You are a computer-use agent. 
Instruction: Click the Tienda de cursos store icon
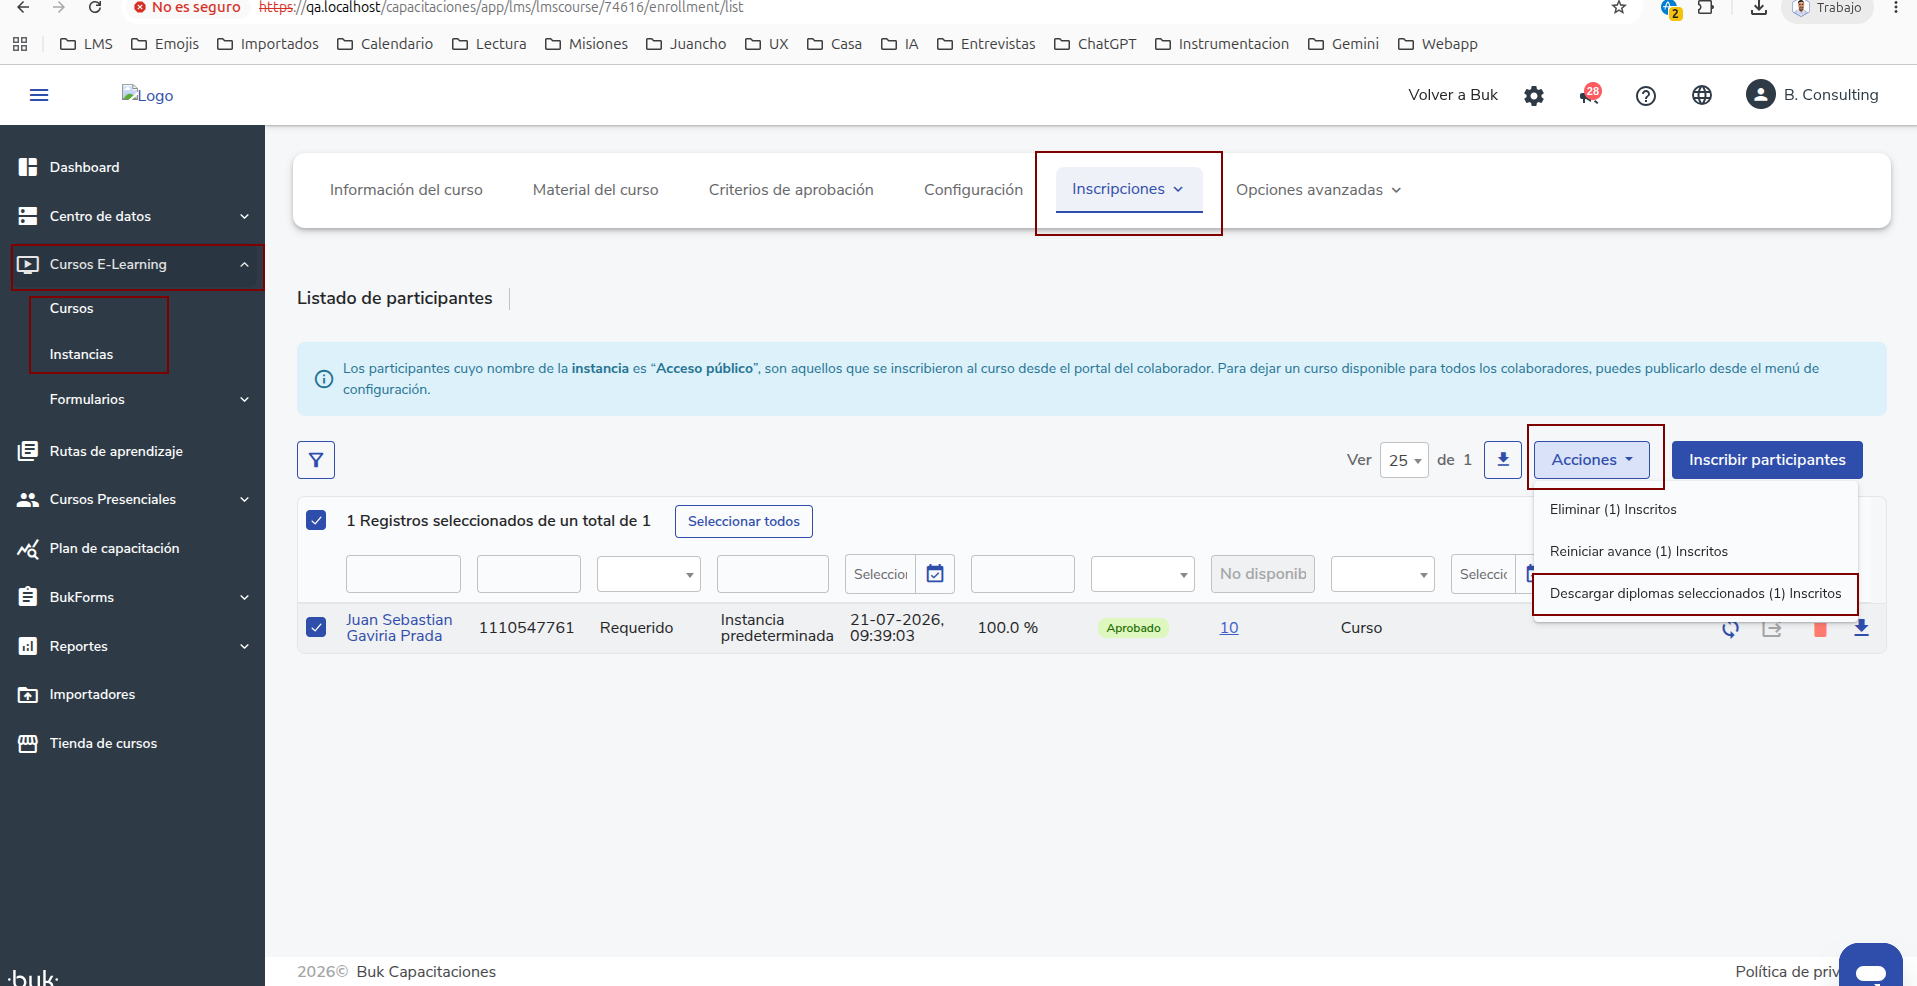pyautogui.click(x=28, y=744)
